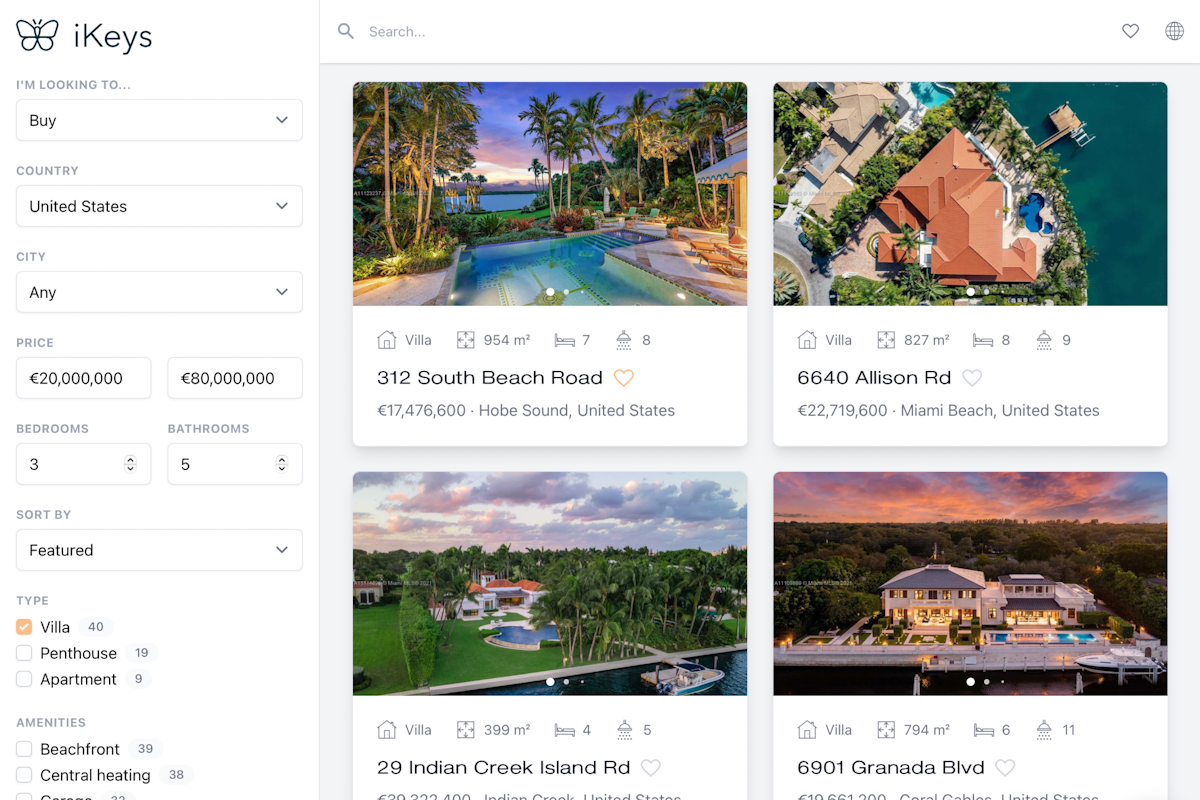The height and width of the screenshot is (800, 1200).
Task: Favorite the 6901 Granada Blvd listing
Action: pyautogui.click(x=1006, y=768)
